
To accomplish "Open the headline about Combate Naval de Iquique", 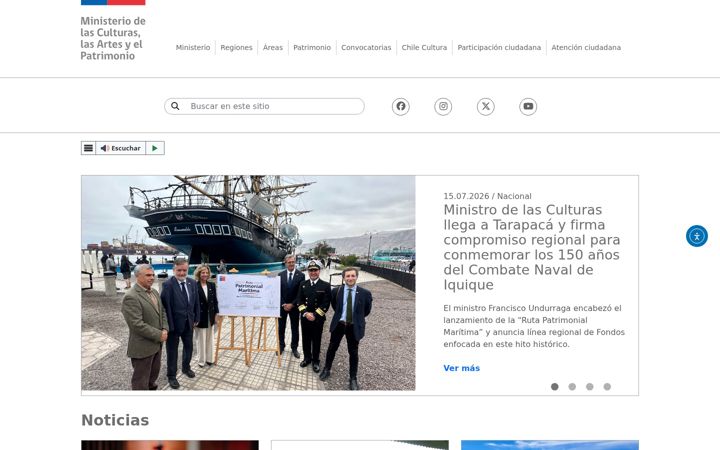I will coord(532,247).
